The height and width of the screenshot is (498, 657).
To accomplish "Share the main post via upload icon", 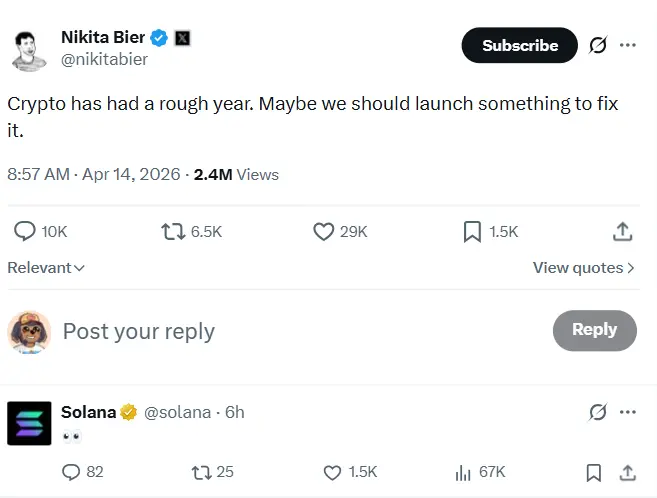I will click(x=622, y=231).
